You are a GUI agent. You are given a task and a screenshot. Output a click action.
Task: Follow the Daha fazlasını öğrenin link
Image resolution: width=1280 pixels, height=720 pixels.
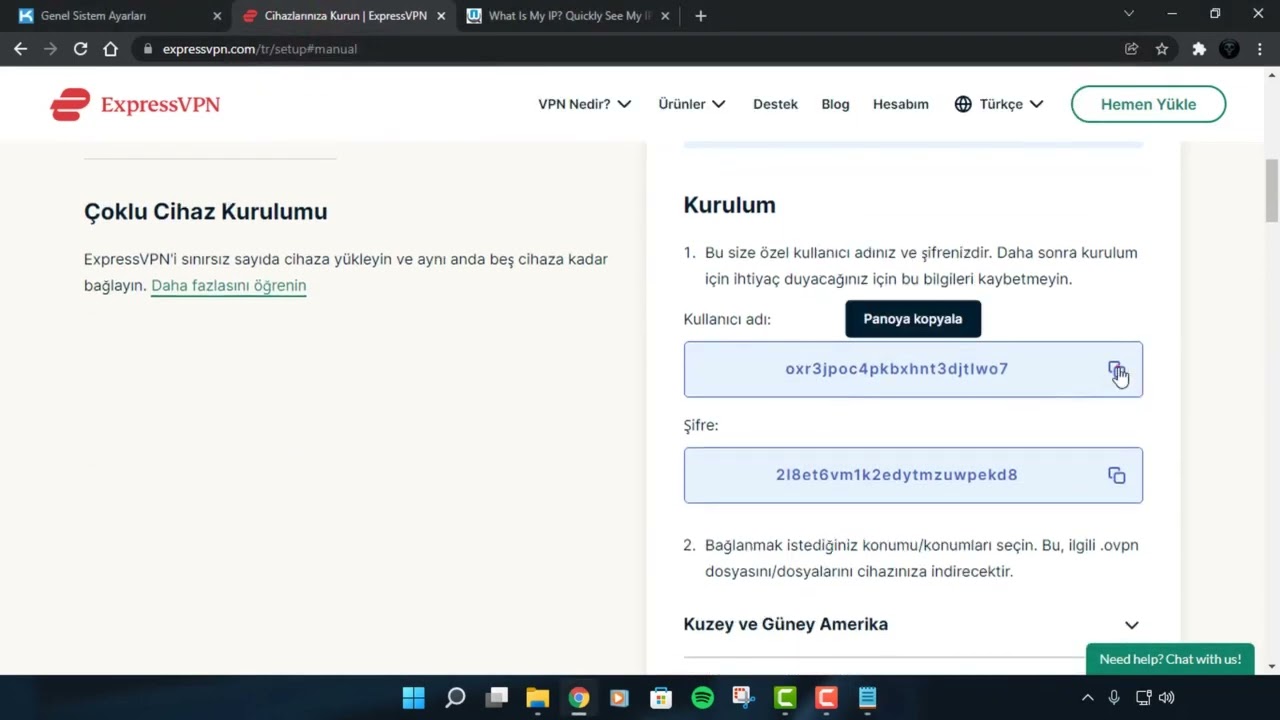[x=228, y=285]
